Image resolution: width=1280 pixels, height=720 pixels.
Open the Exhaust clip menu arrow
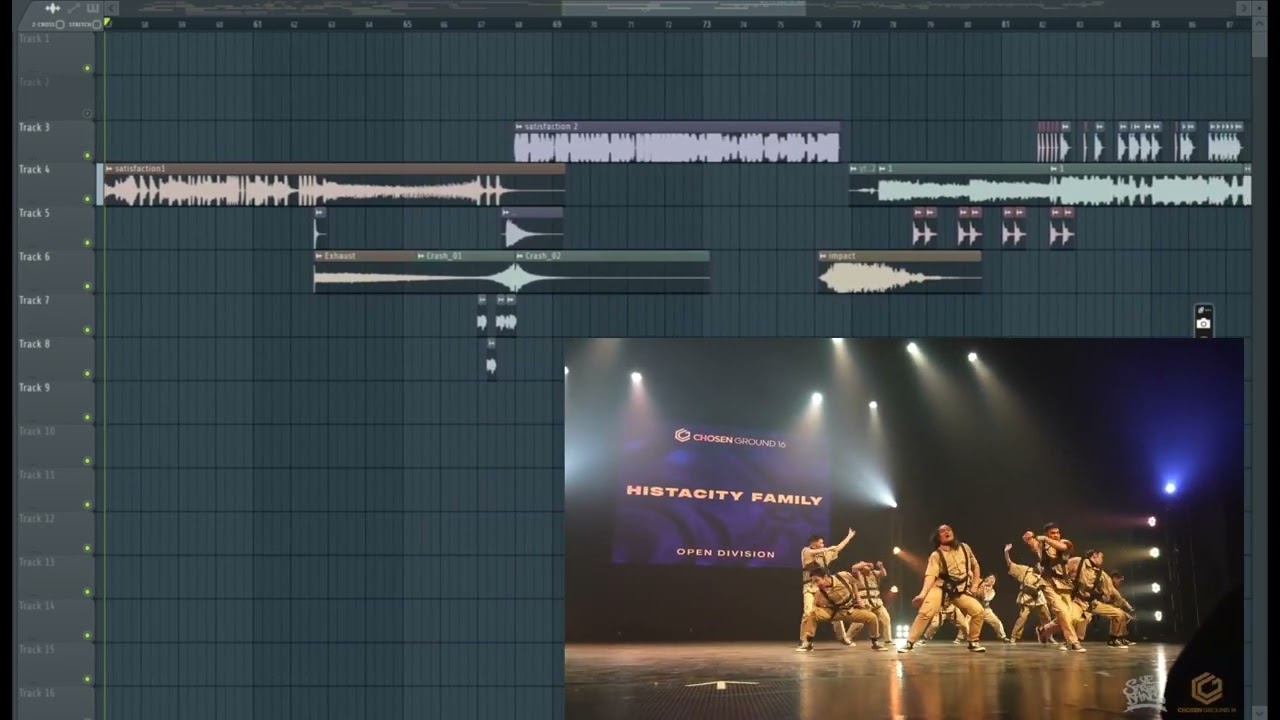pos(319,256)
